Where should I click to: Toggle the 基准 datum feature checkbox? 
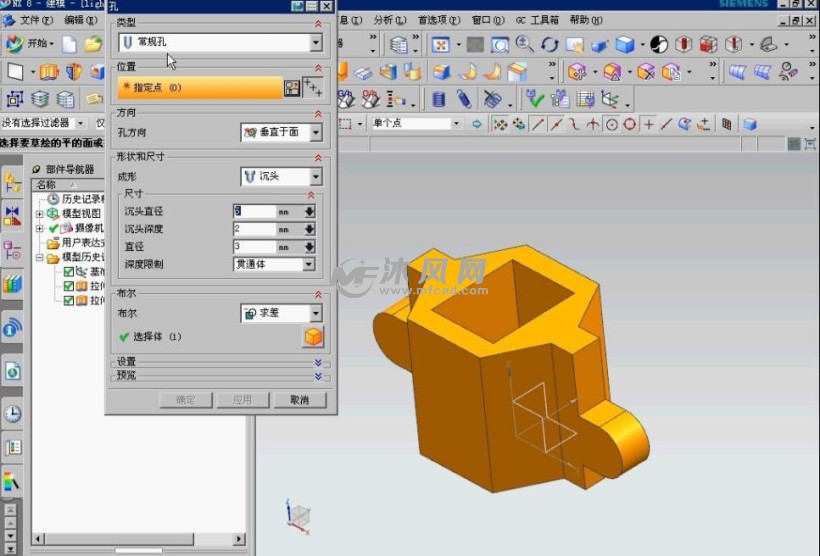pyautogui.click(x=69, y=272)
